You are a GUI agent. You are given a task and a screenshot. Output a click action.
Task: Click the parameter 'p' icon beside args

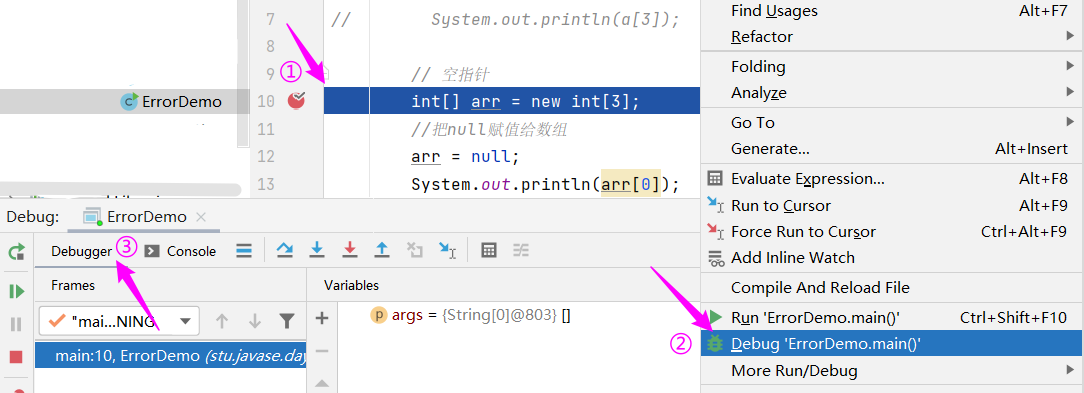[379, 316]
